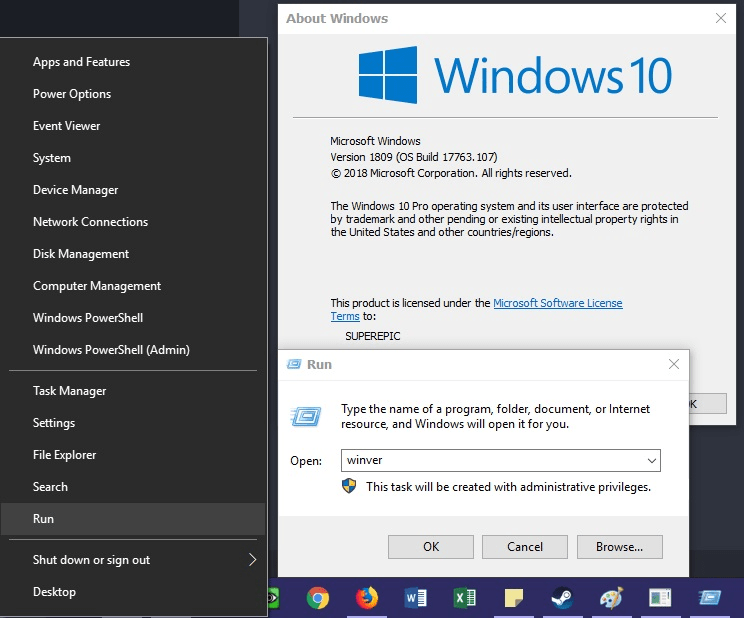Select Search from the menu
The width and height of the screenshot is (744, 618).
133,487
